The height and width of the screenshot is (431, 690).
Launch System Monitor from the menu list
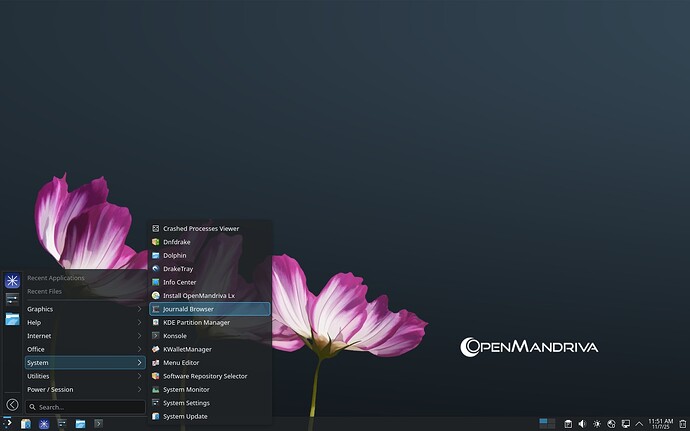pyautogui.click(x=186, y=389)
